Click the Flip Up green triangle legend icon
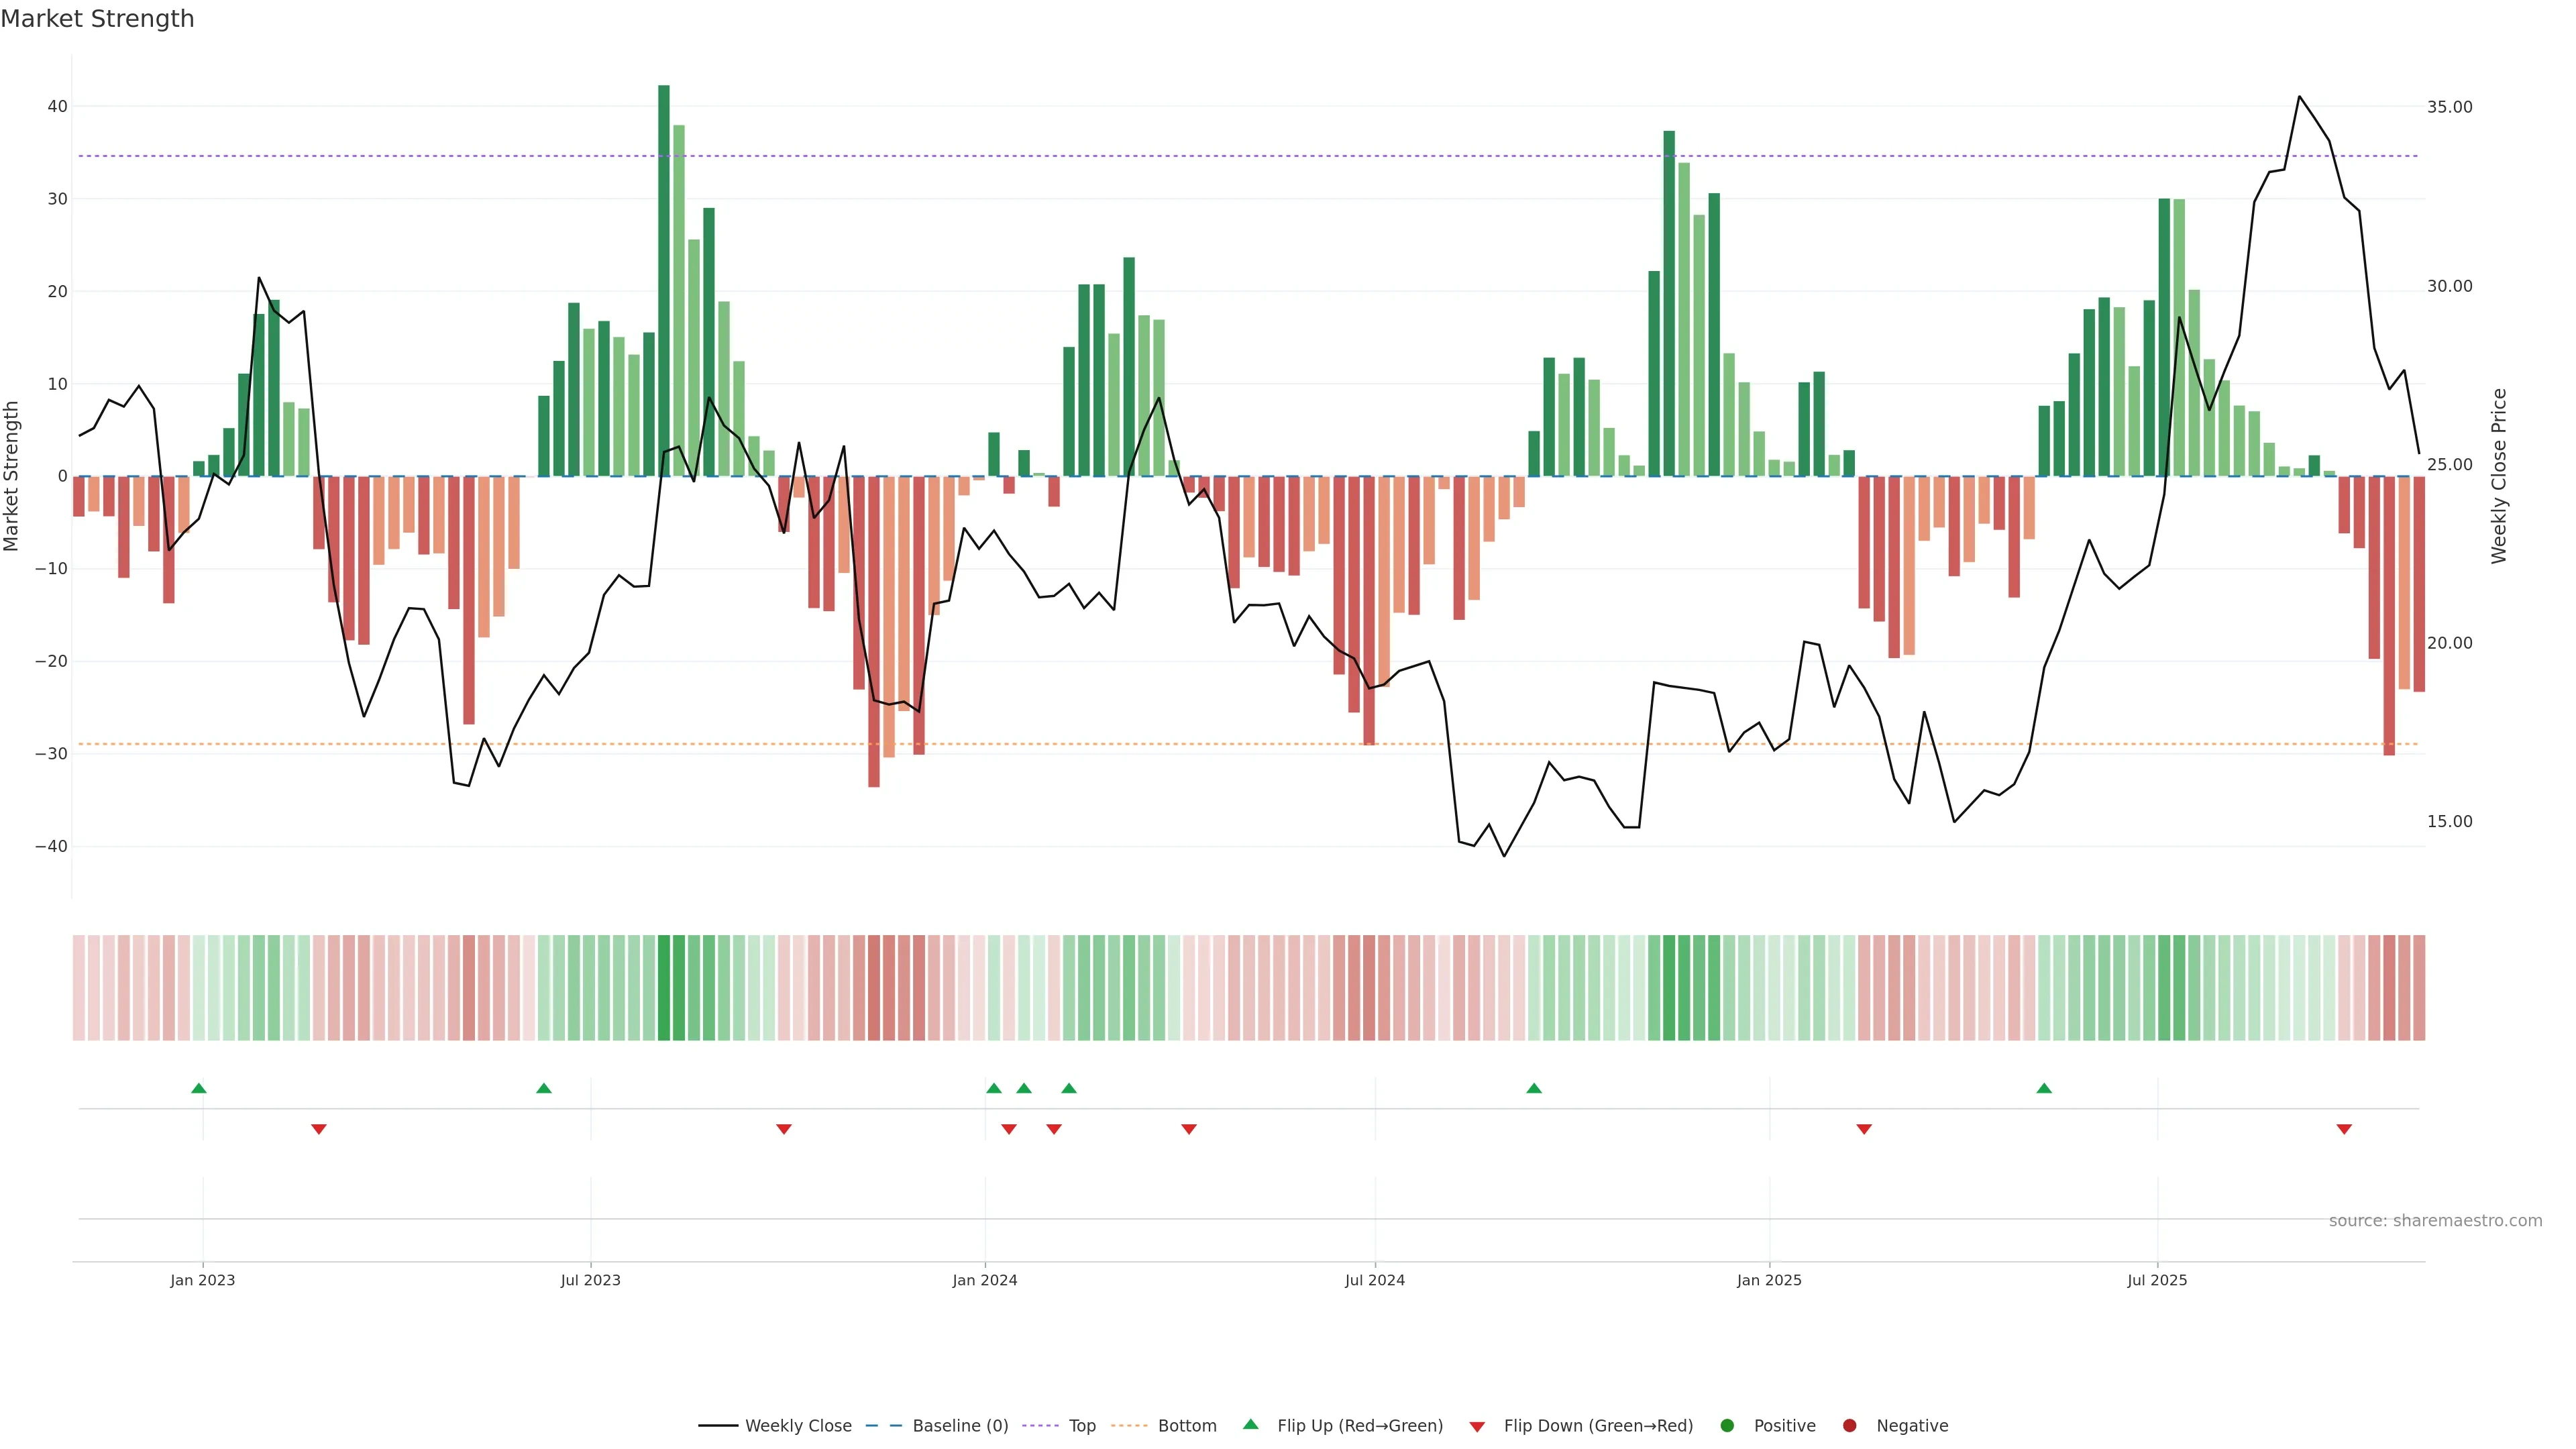Viewport: 2576px width, 1449px height. point(1250,1424)
